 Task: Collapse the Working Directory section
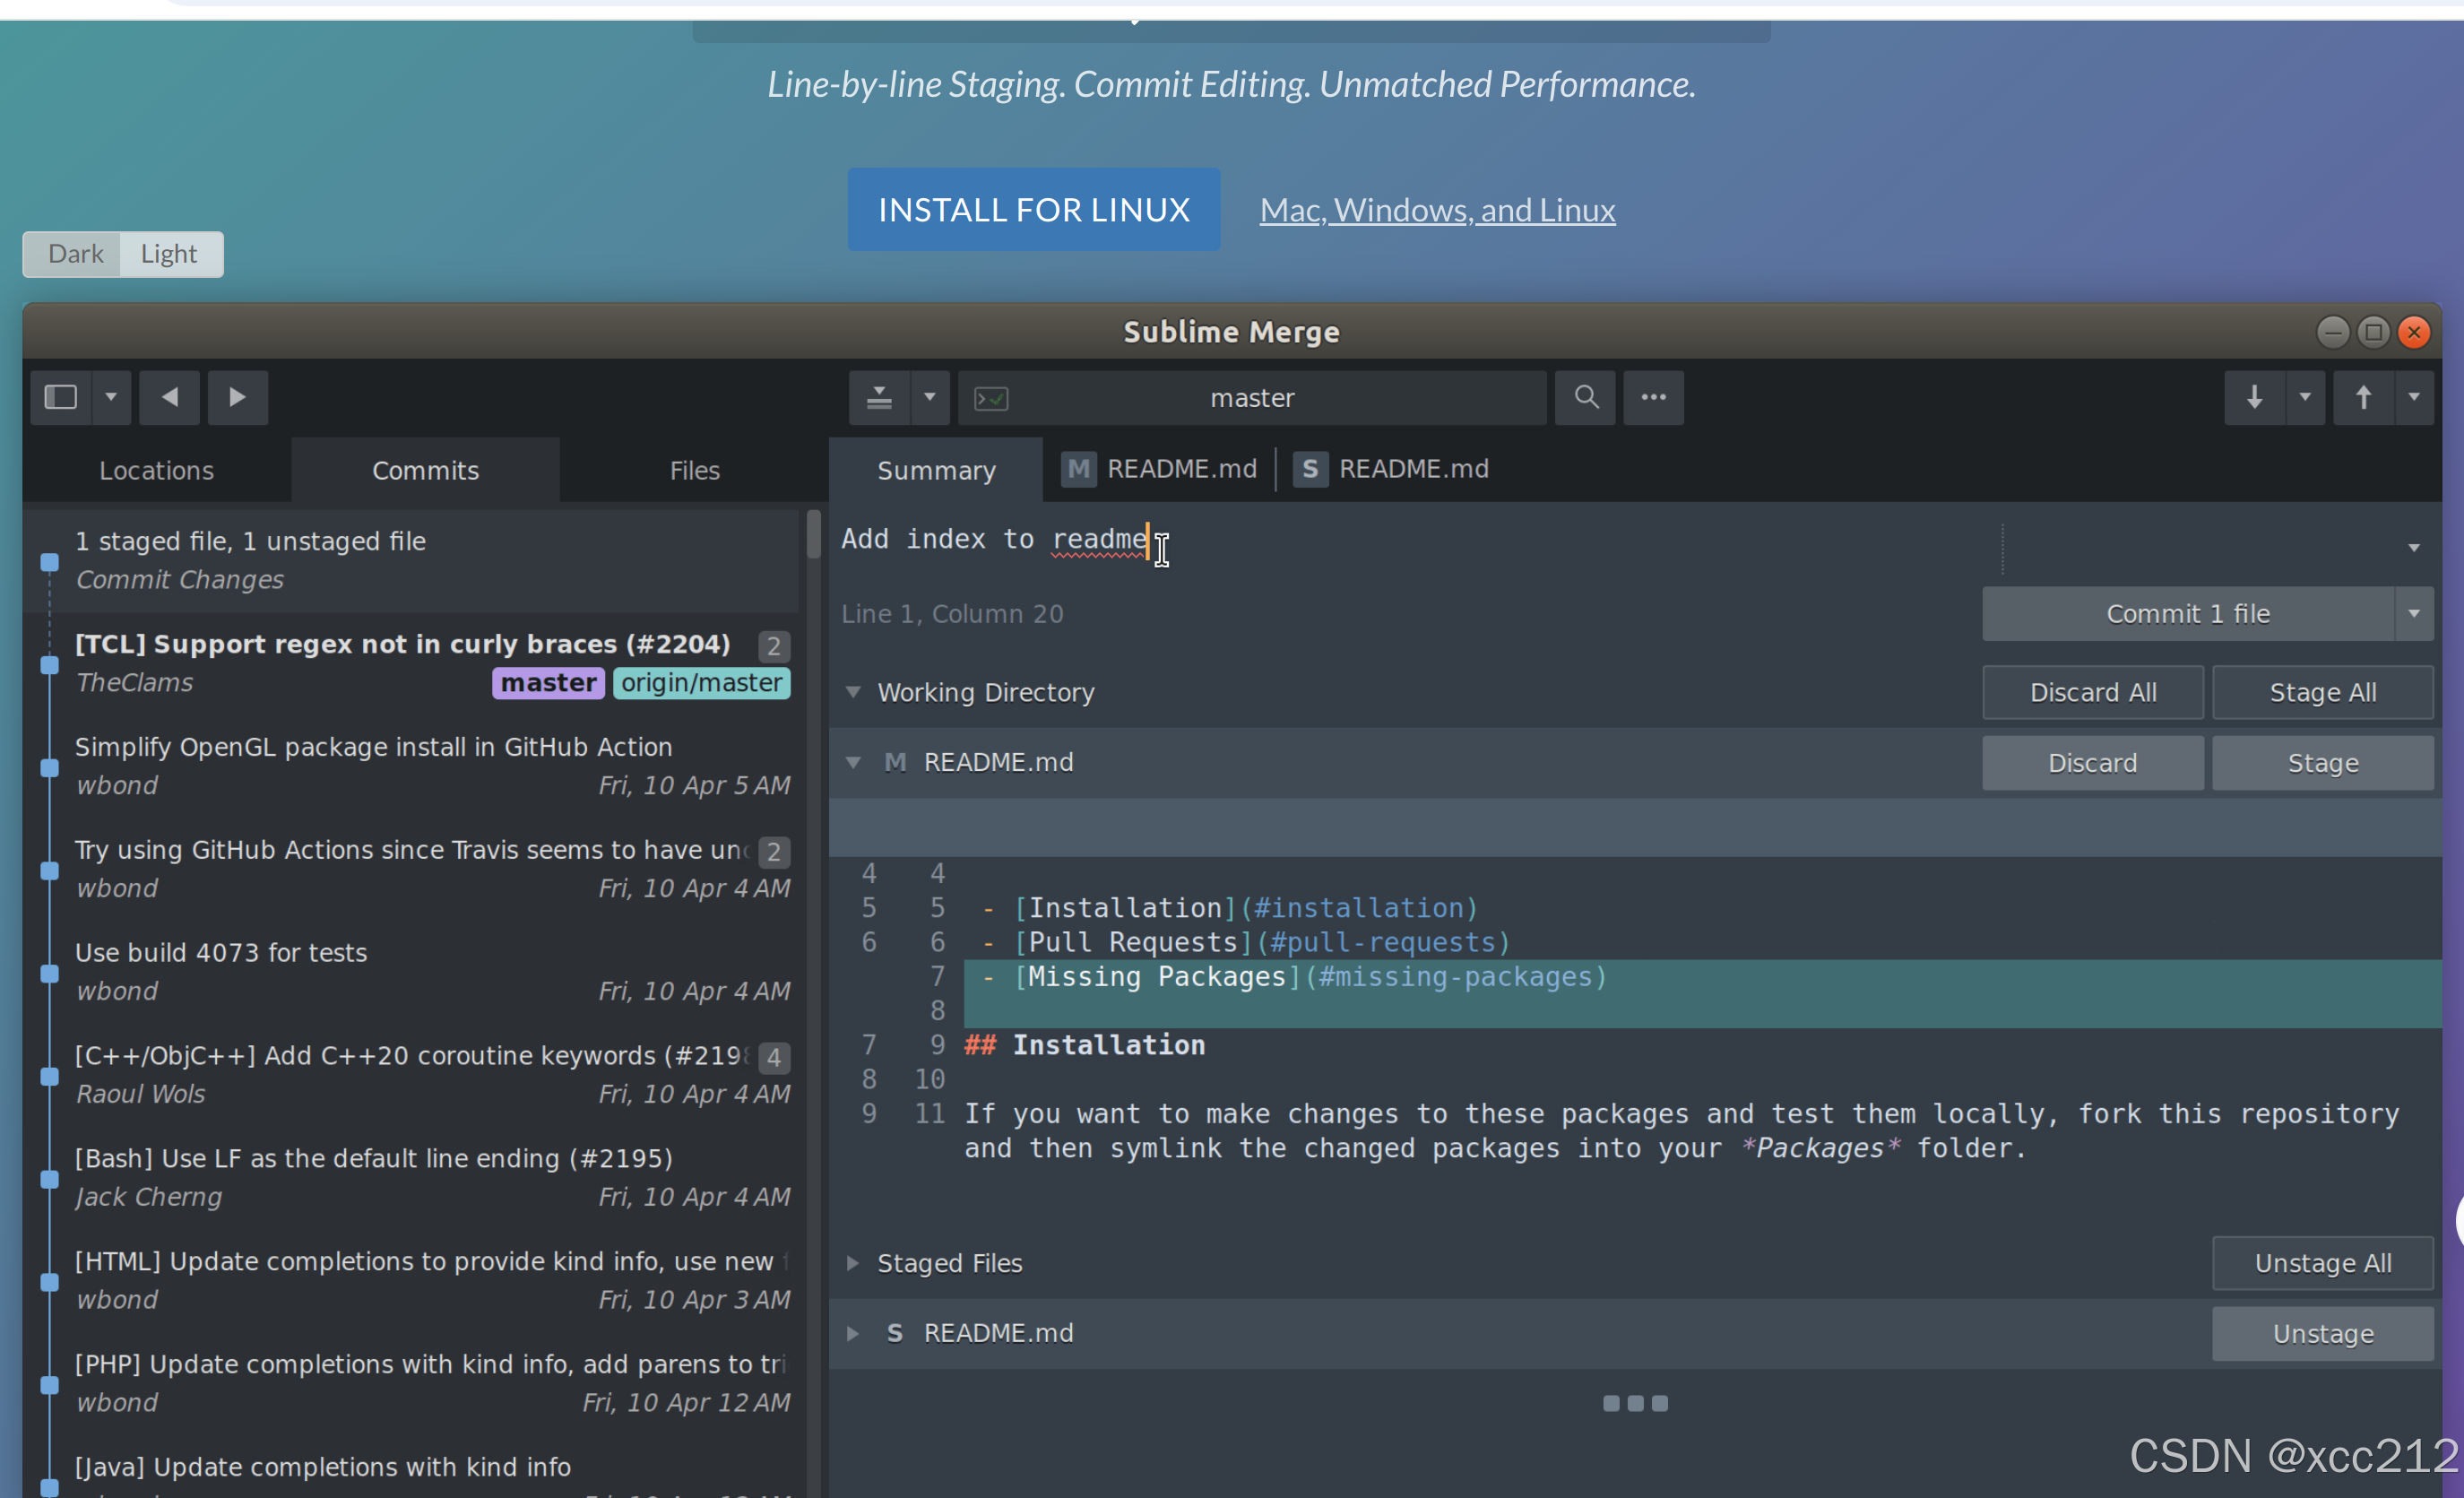(x=853, y=692)
